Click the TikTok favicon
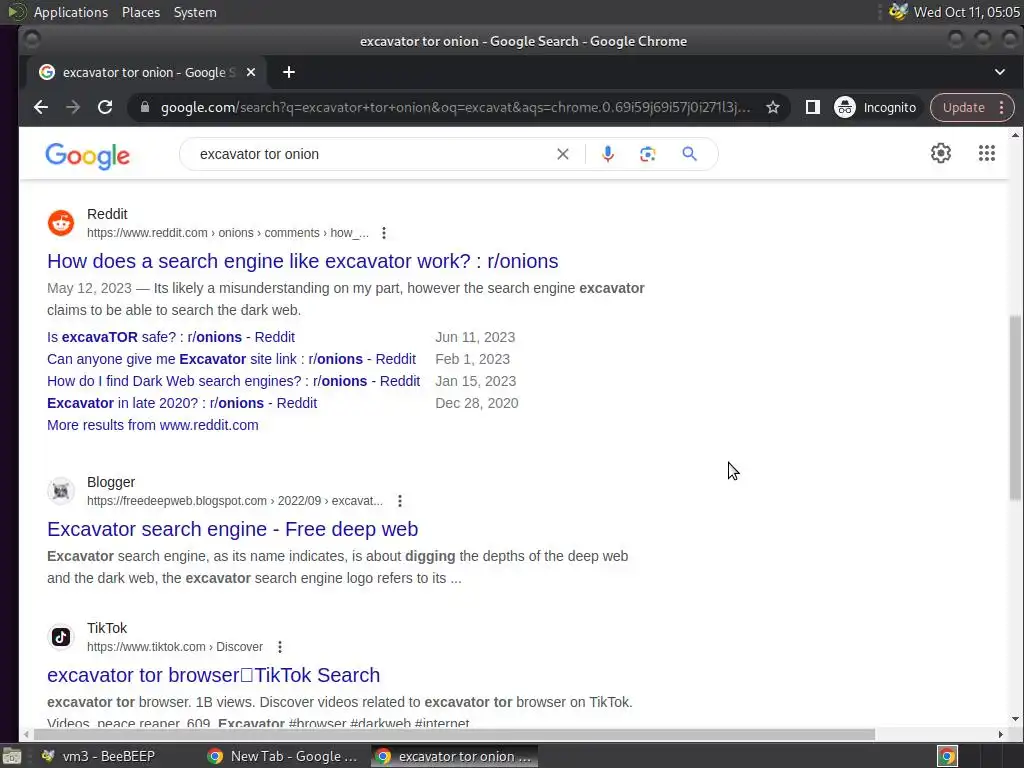This screenshot has height=768, width=1024. coord(61,637)
